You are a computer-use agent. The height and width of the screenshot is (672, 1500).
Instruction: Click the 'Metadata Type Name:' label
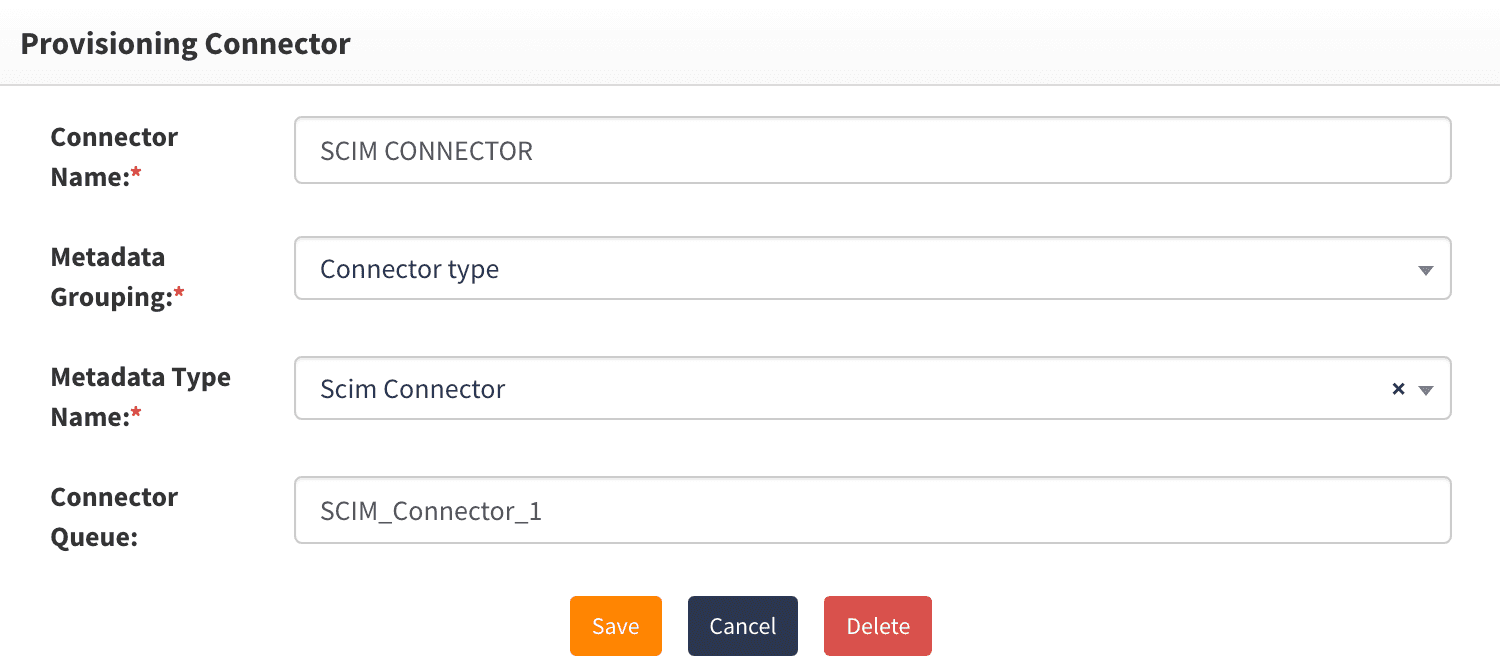(x=140, y=396)
